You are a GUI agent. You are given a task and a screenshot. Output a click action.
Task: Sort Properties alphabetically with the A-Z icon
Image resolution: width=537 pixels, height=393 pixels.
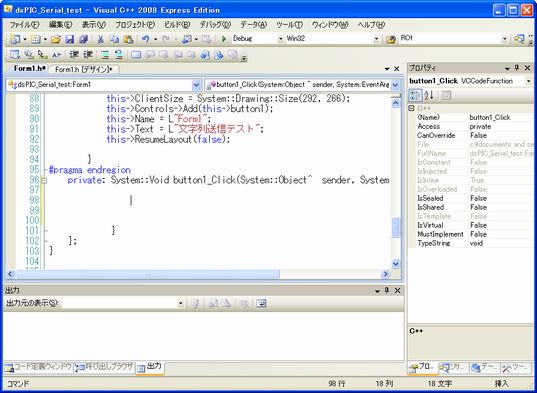[x=429, y=96]
